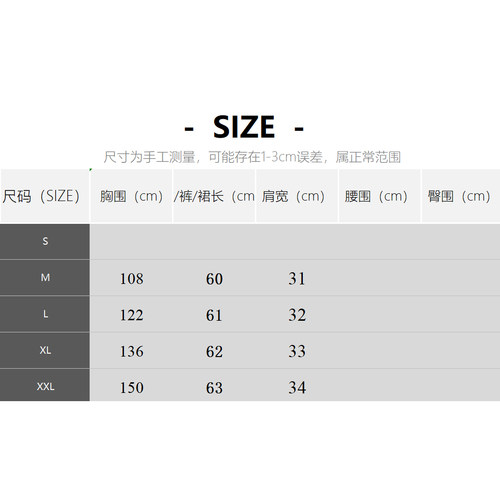This screenshot has width=500, height=500.
Task: Click the 胸围 (cm) column header
Action: (x=131, y=196)
